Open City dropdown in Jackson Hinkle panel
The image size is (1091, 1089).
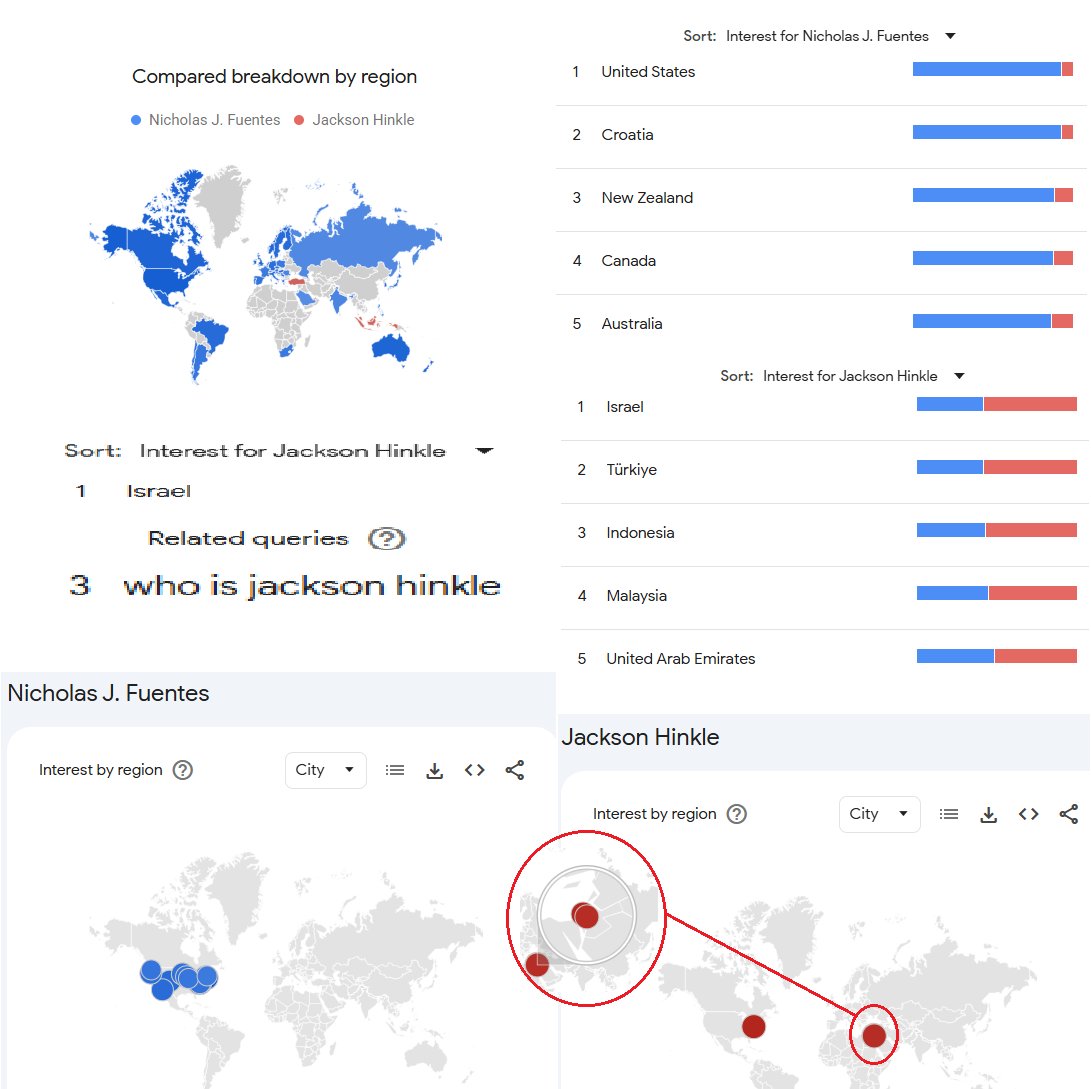(x=879, y=813)
